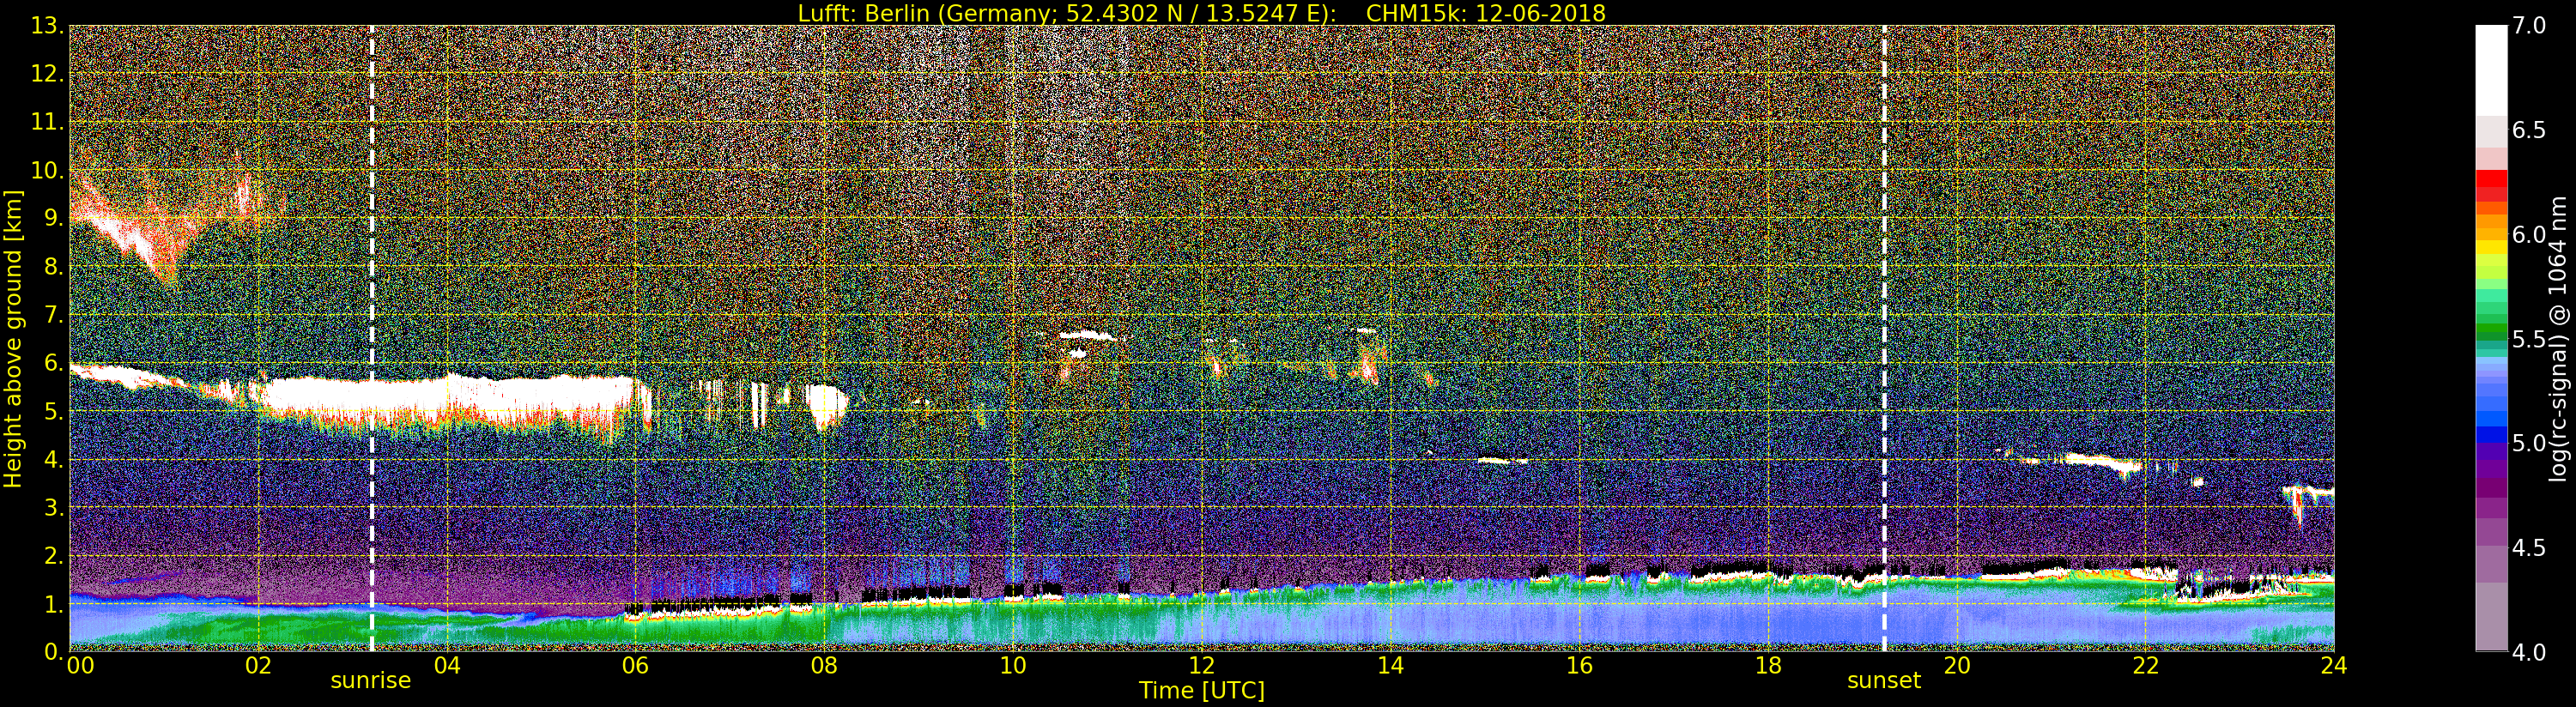Click the '12' time tick label
Image resolution: width=2576 pixels, height=707 pixels.
pyautogui.click(x=1201, y=665)
